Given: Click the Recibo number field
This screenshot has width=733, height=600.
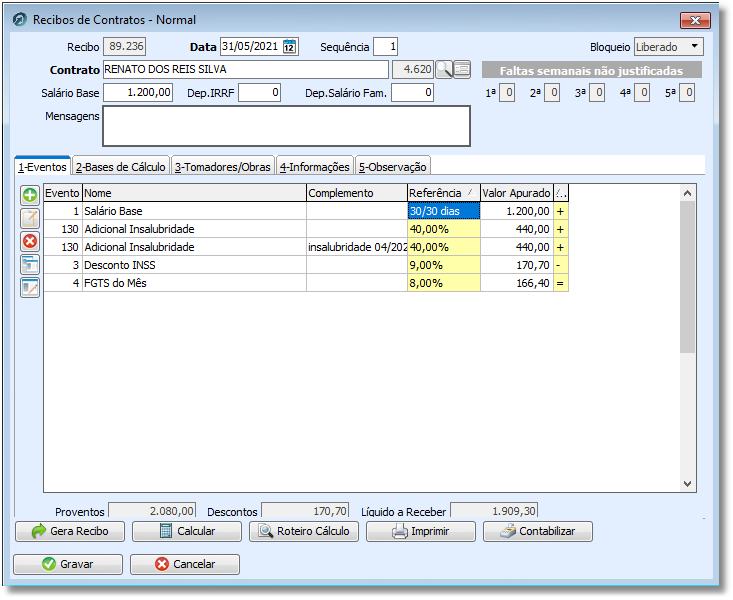Looking at the screenshot, I should (124, 47).
